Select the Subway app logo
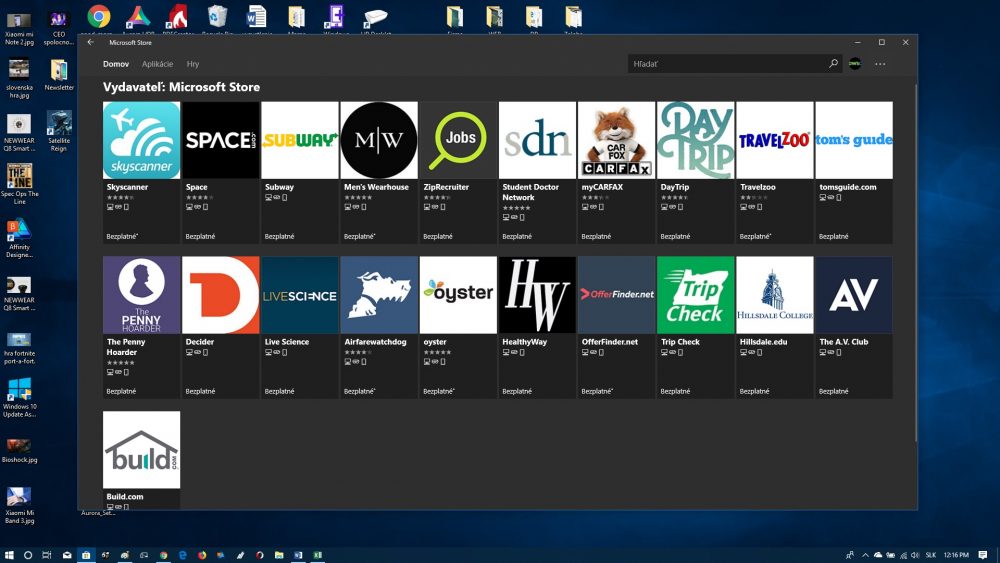Image resolution: width=1000 pixels, height=563 pixels. 300,140
